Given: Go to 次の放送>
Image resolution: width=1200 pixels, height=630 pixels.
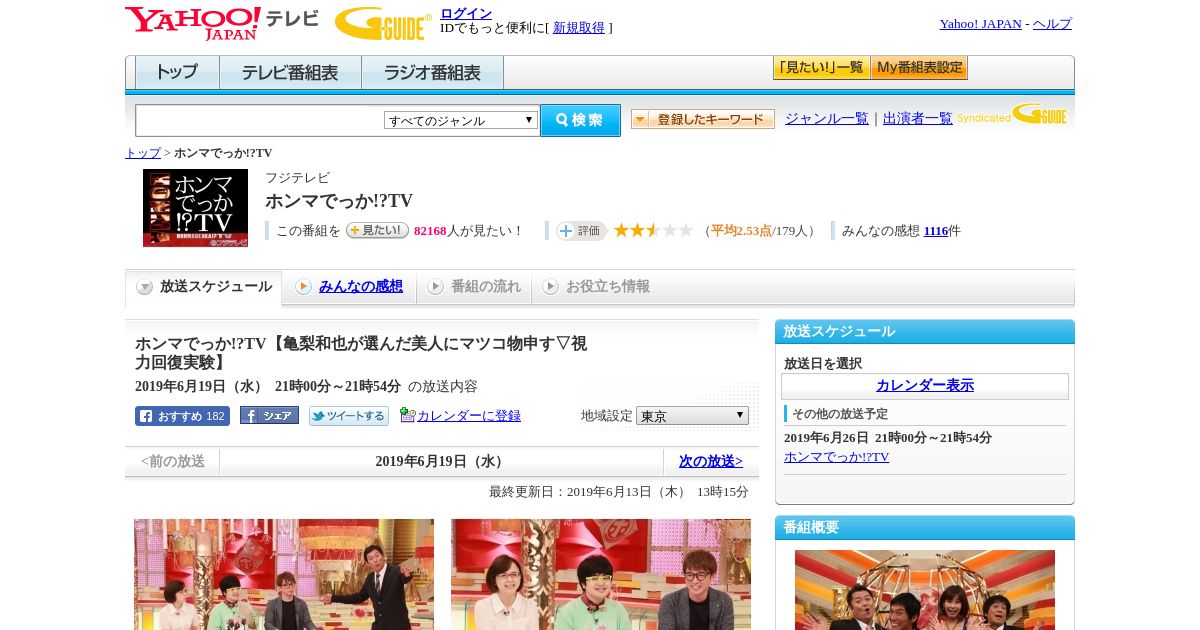Looking at the screenshot, I should 711,461.
